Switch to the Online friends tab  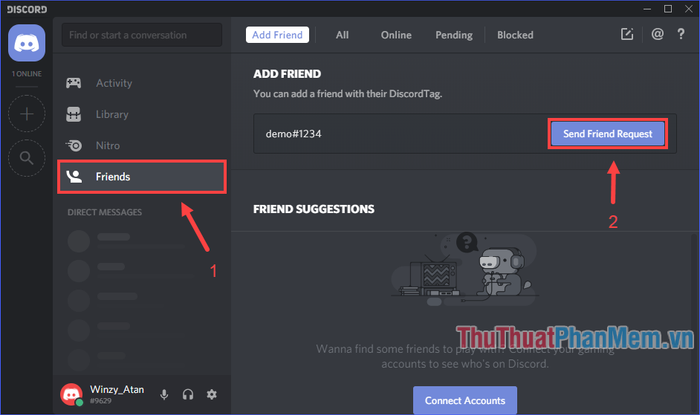tap(396, 35)
